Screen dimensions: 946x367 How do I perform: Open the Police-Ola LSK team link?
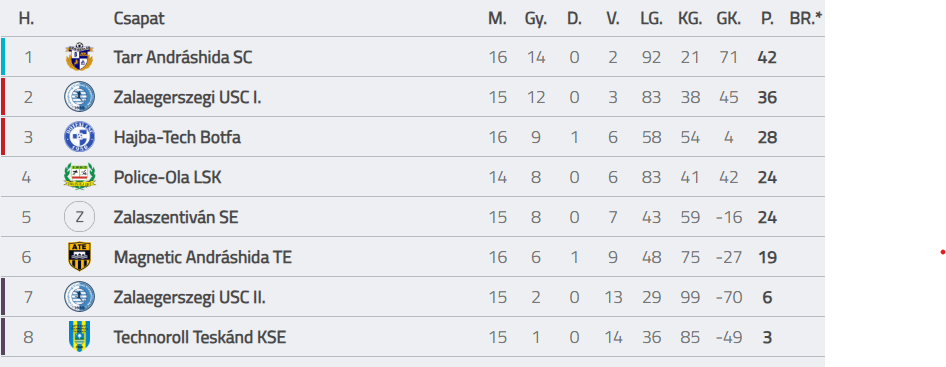[x=168, y=177]
